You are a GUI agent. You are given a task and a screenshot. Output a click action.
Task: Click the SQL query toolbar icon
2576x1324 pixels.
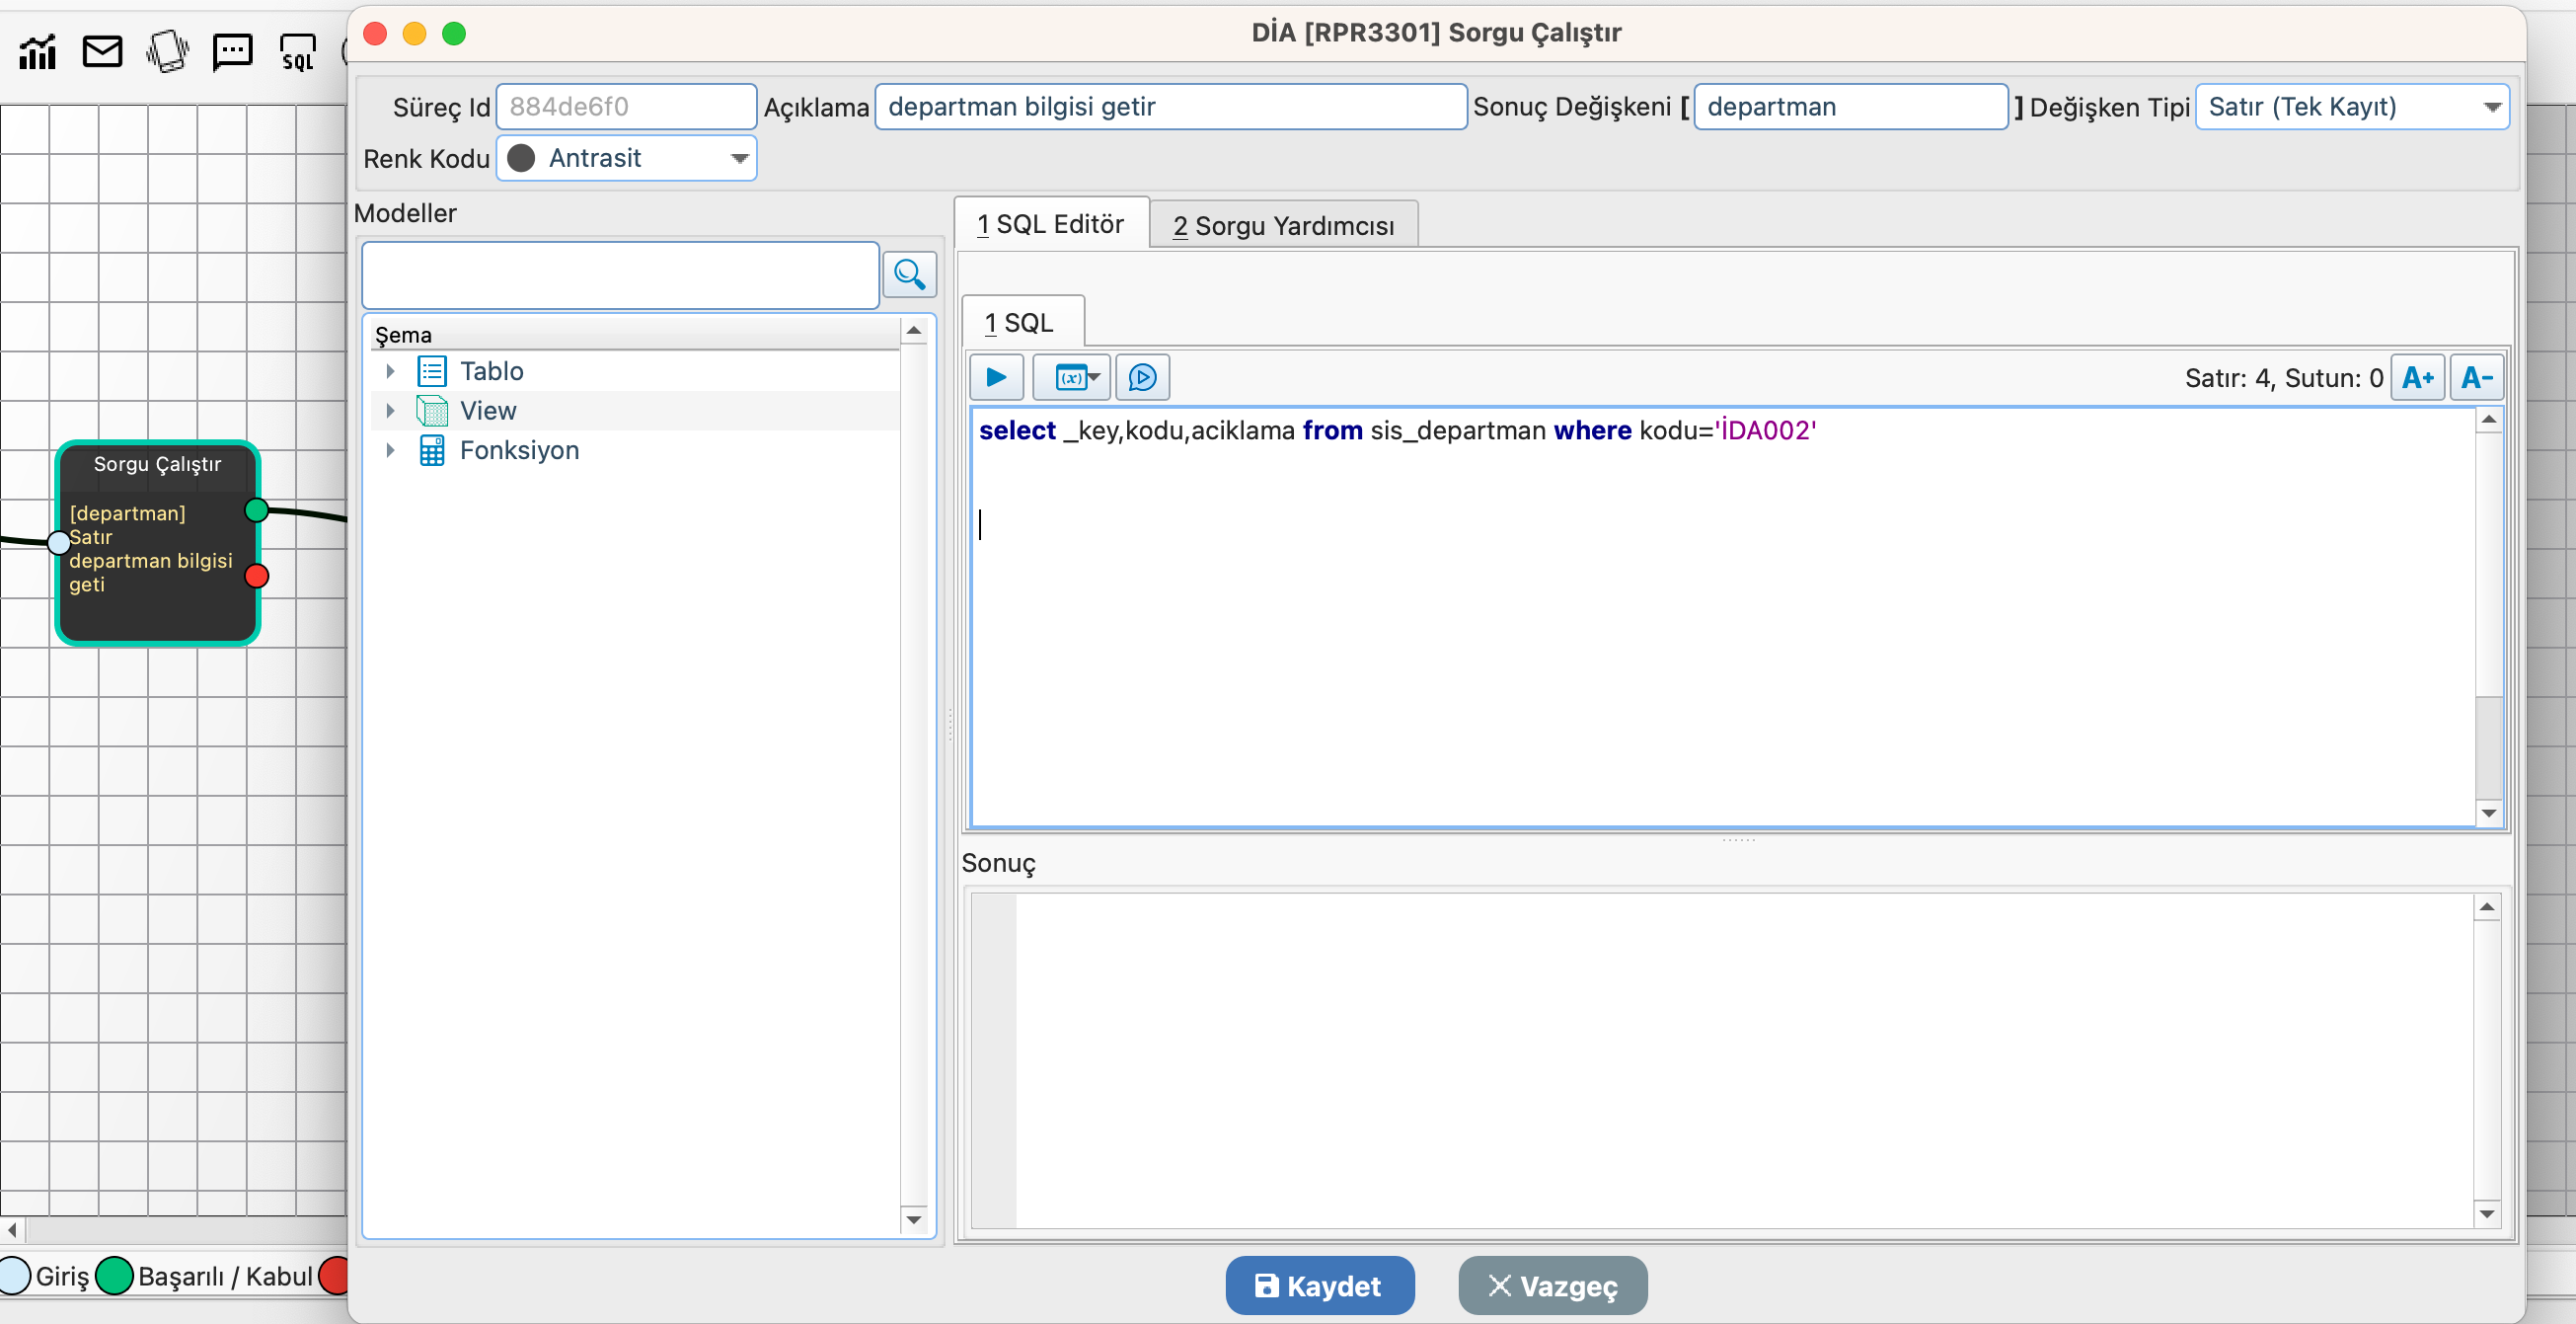(297, 51)
